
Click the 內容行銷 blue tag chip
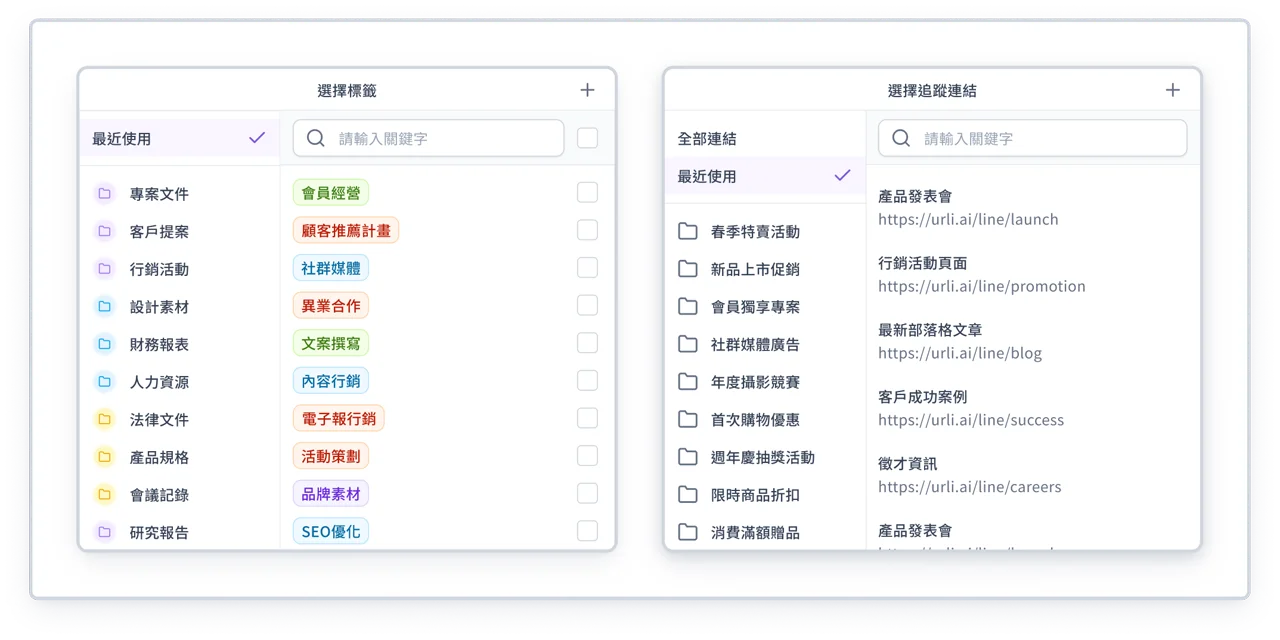click(331, 381)
